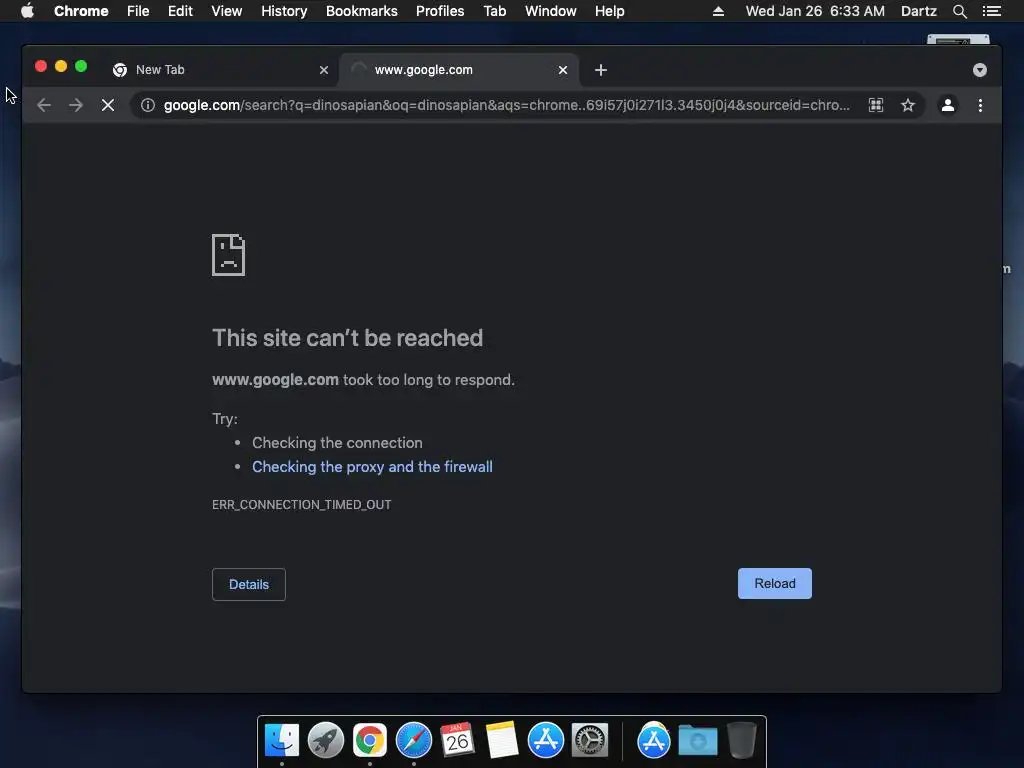Image resolution: width=1024 pixels, height=768 pixels.
Task: Open App Store icon right of Dock divider
Action: click(654, 740)
